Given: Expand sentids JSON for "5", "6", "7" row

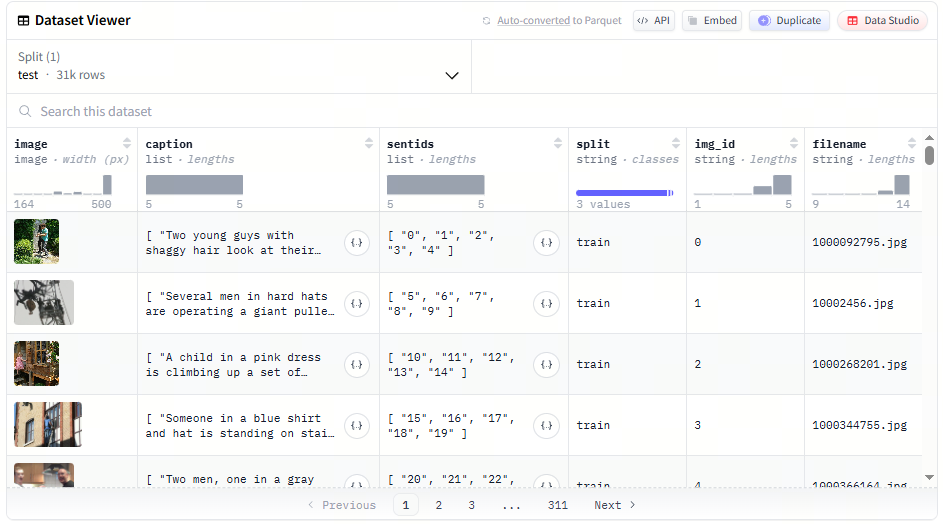Looking at the screenshot, I should click(546, 304).
